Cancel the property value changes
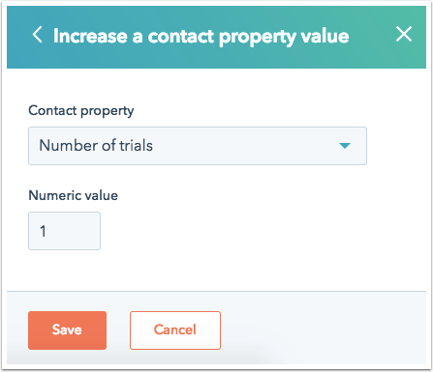433x372 pixels. click(175, 330)
